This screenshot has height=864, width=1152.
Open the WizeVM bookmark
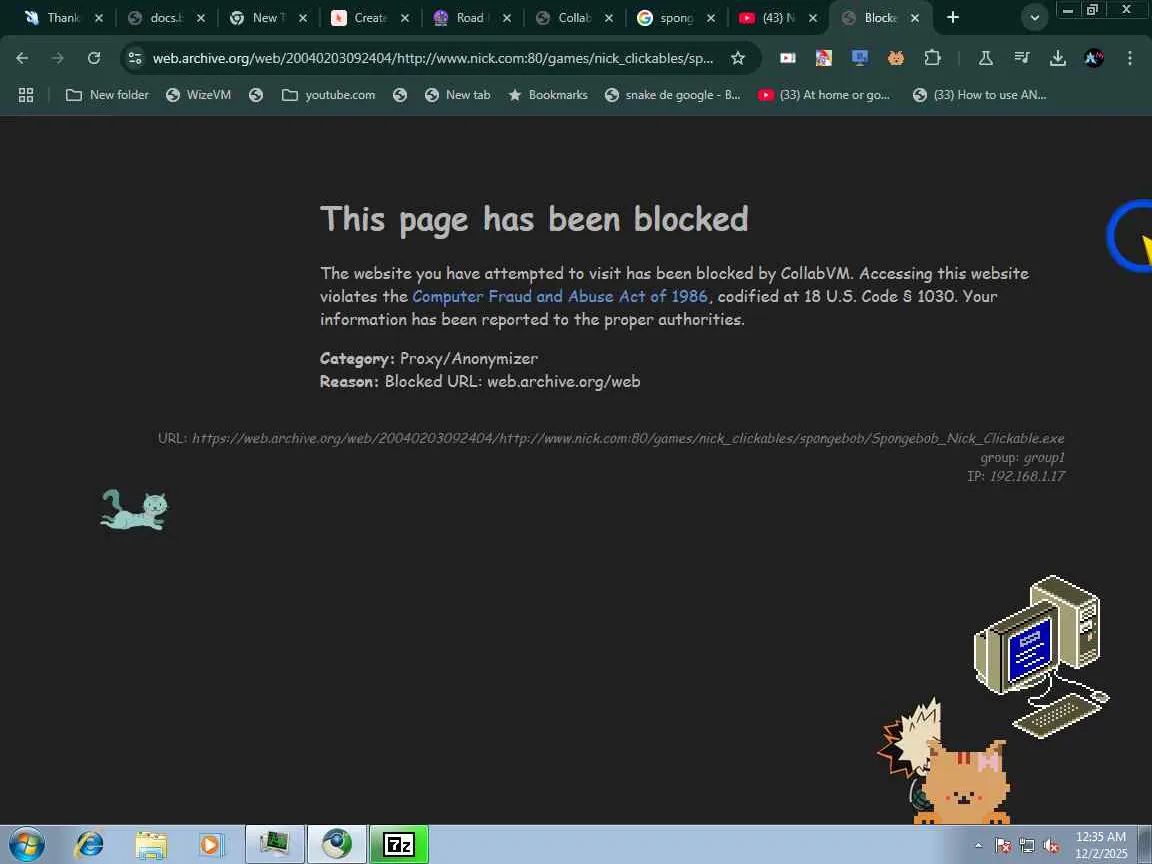(198, 95)
